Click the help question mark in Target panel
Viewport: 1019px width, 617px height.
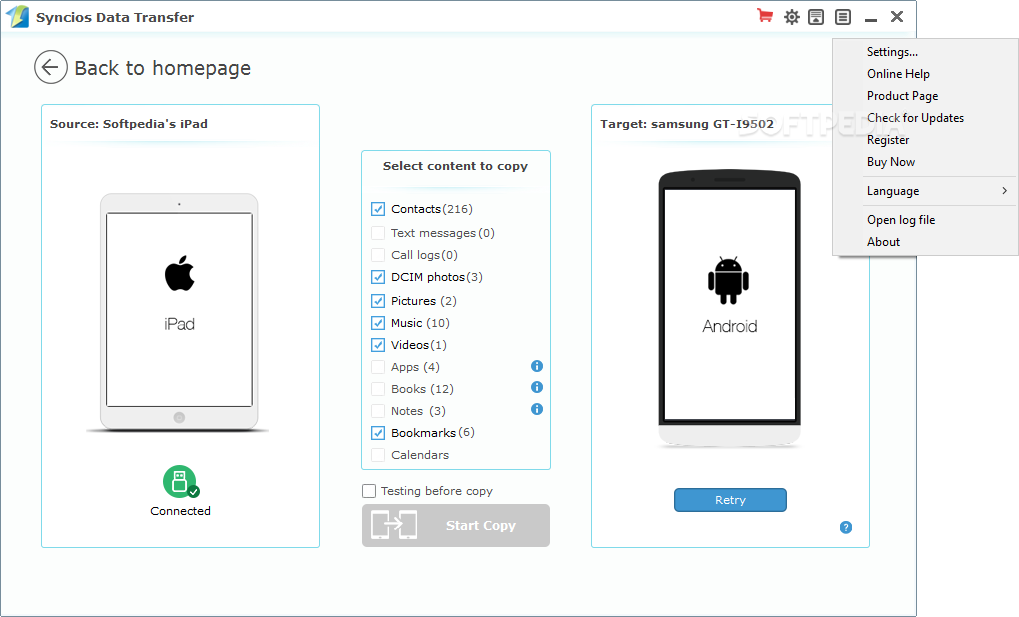(x=845, y=527)
